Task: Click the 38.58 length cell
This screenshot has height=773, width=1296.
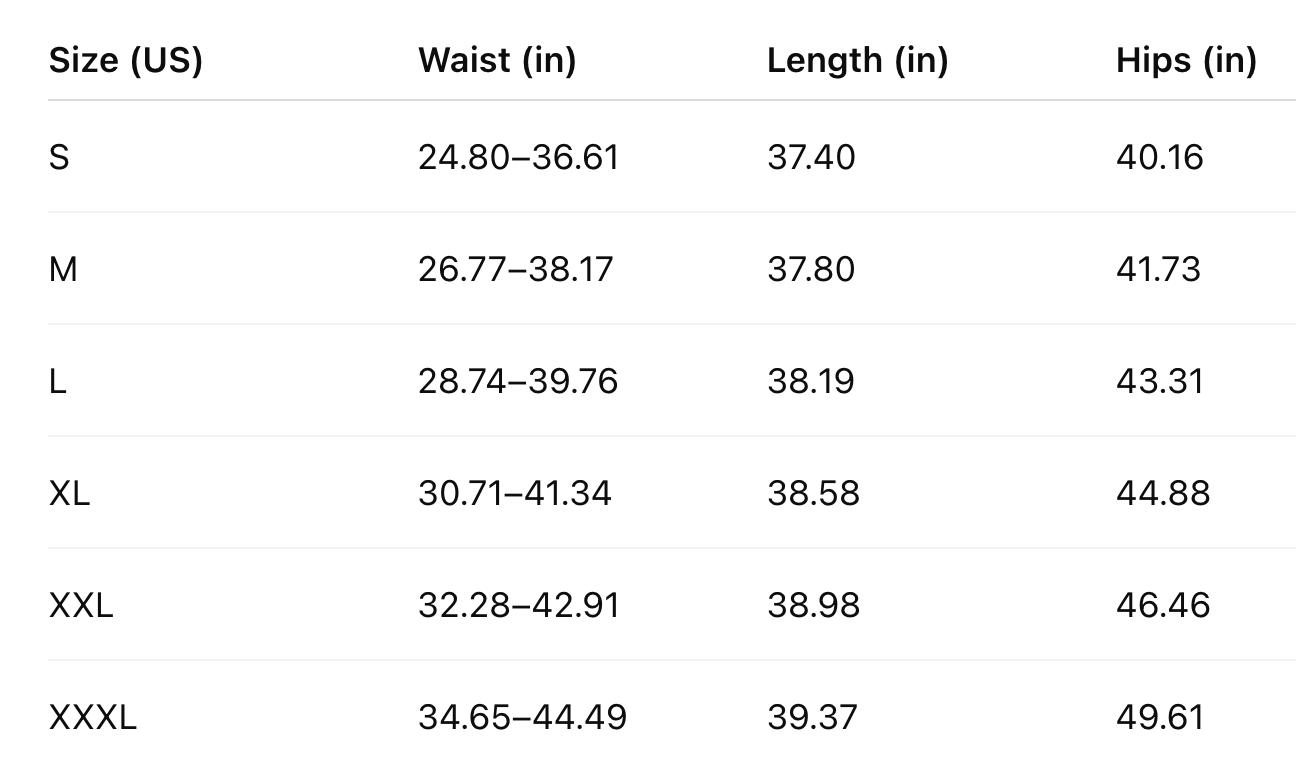Action: pyautogui.click(x=813, y=493)
